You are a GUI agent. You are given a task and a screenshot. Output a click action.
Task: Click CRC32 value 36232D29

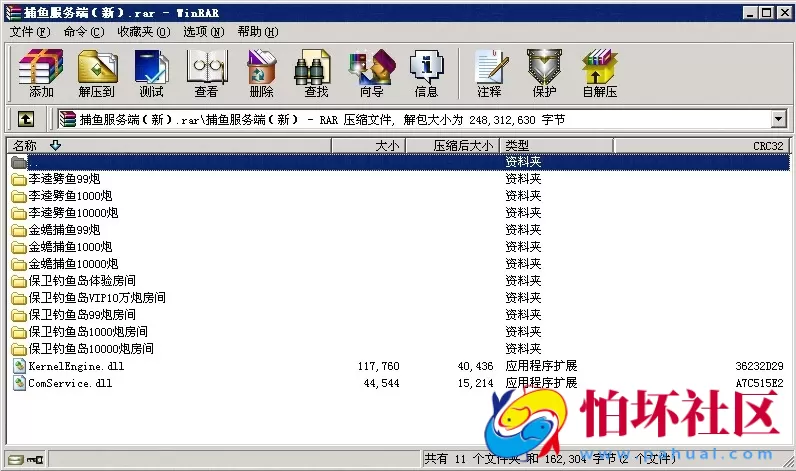759,366
